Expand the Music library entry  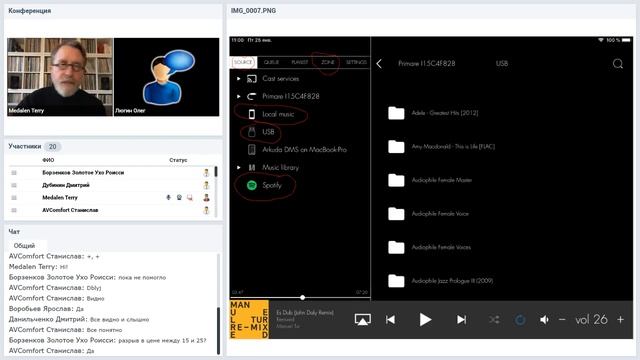point(238,167)
